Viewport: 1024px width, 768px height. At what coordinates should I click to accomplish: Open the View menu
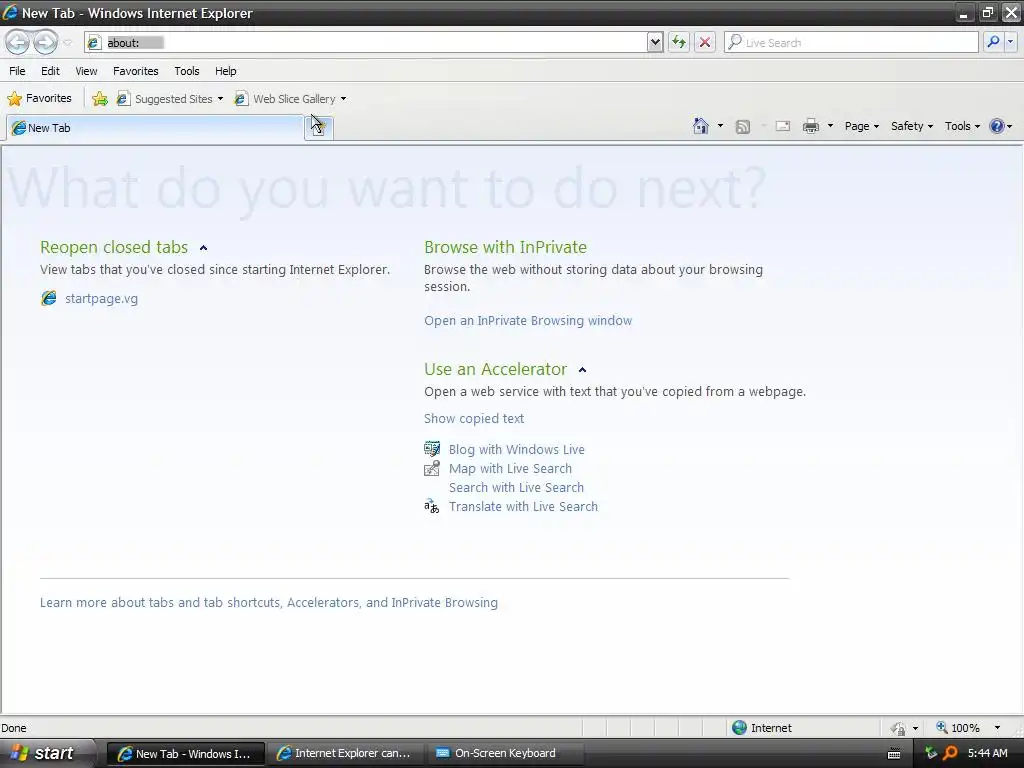[86, 71]
